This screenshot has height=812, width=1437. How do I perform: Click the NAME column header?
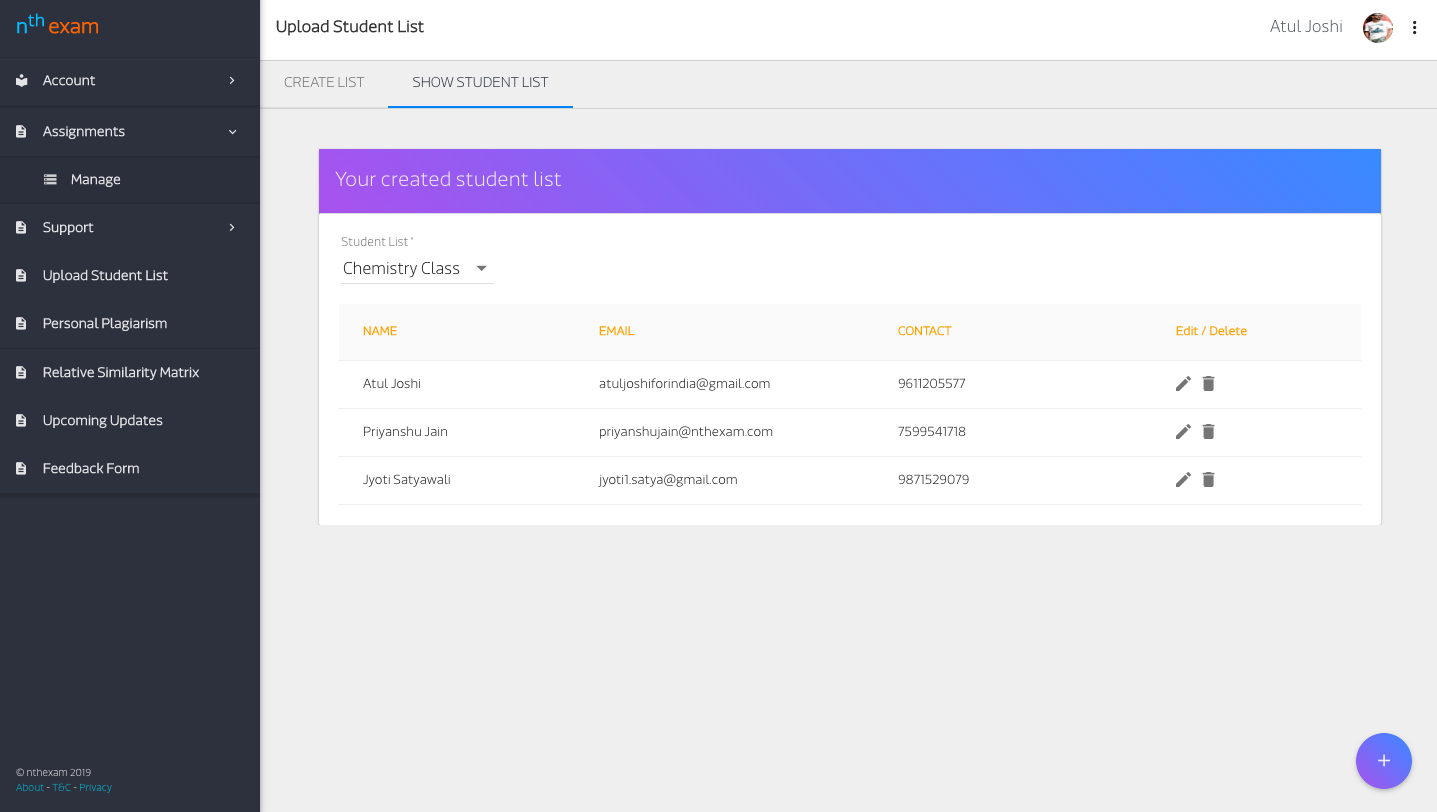[380, 331]
